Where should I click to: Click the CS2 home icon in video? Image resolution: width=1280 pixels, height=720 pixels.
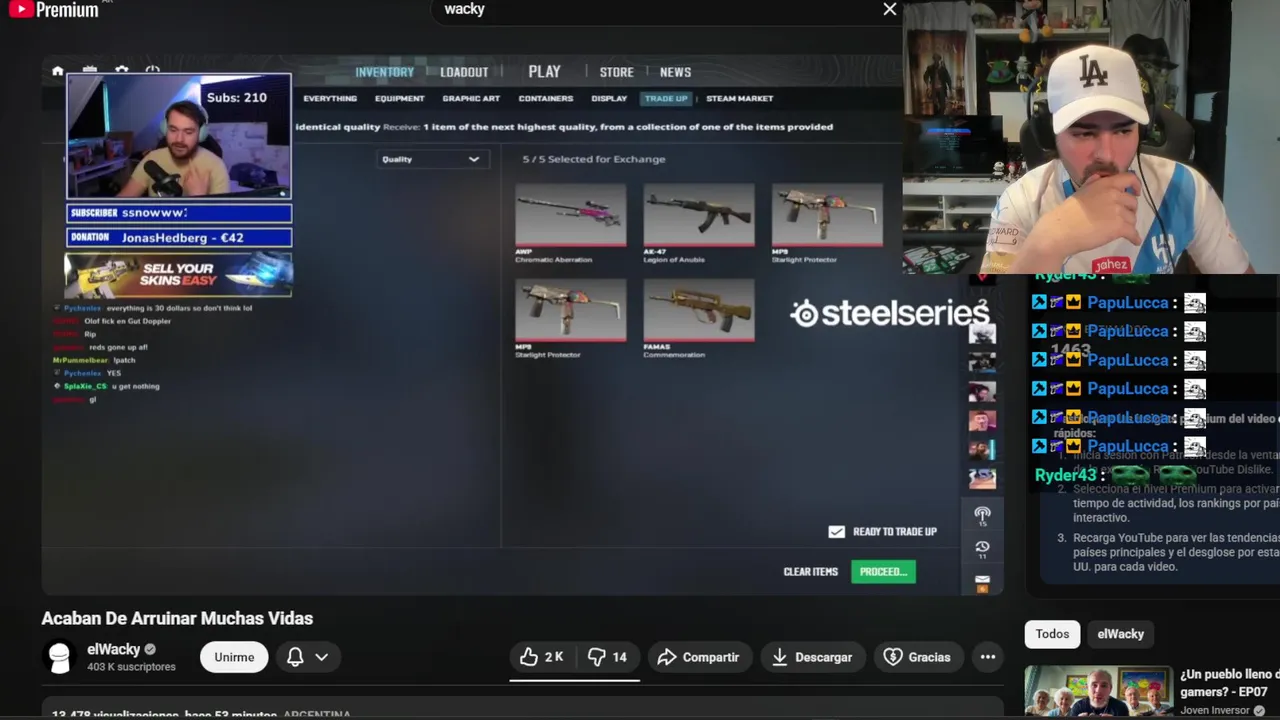tap(57, 71)
